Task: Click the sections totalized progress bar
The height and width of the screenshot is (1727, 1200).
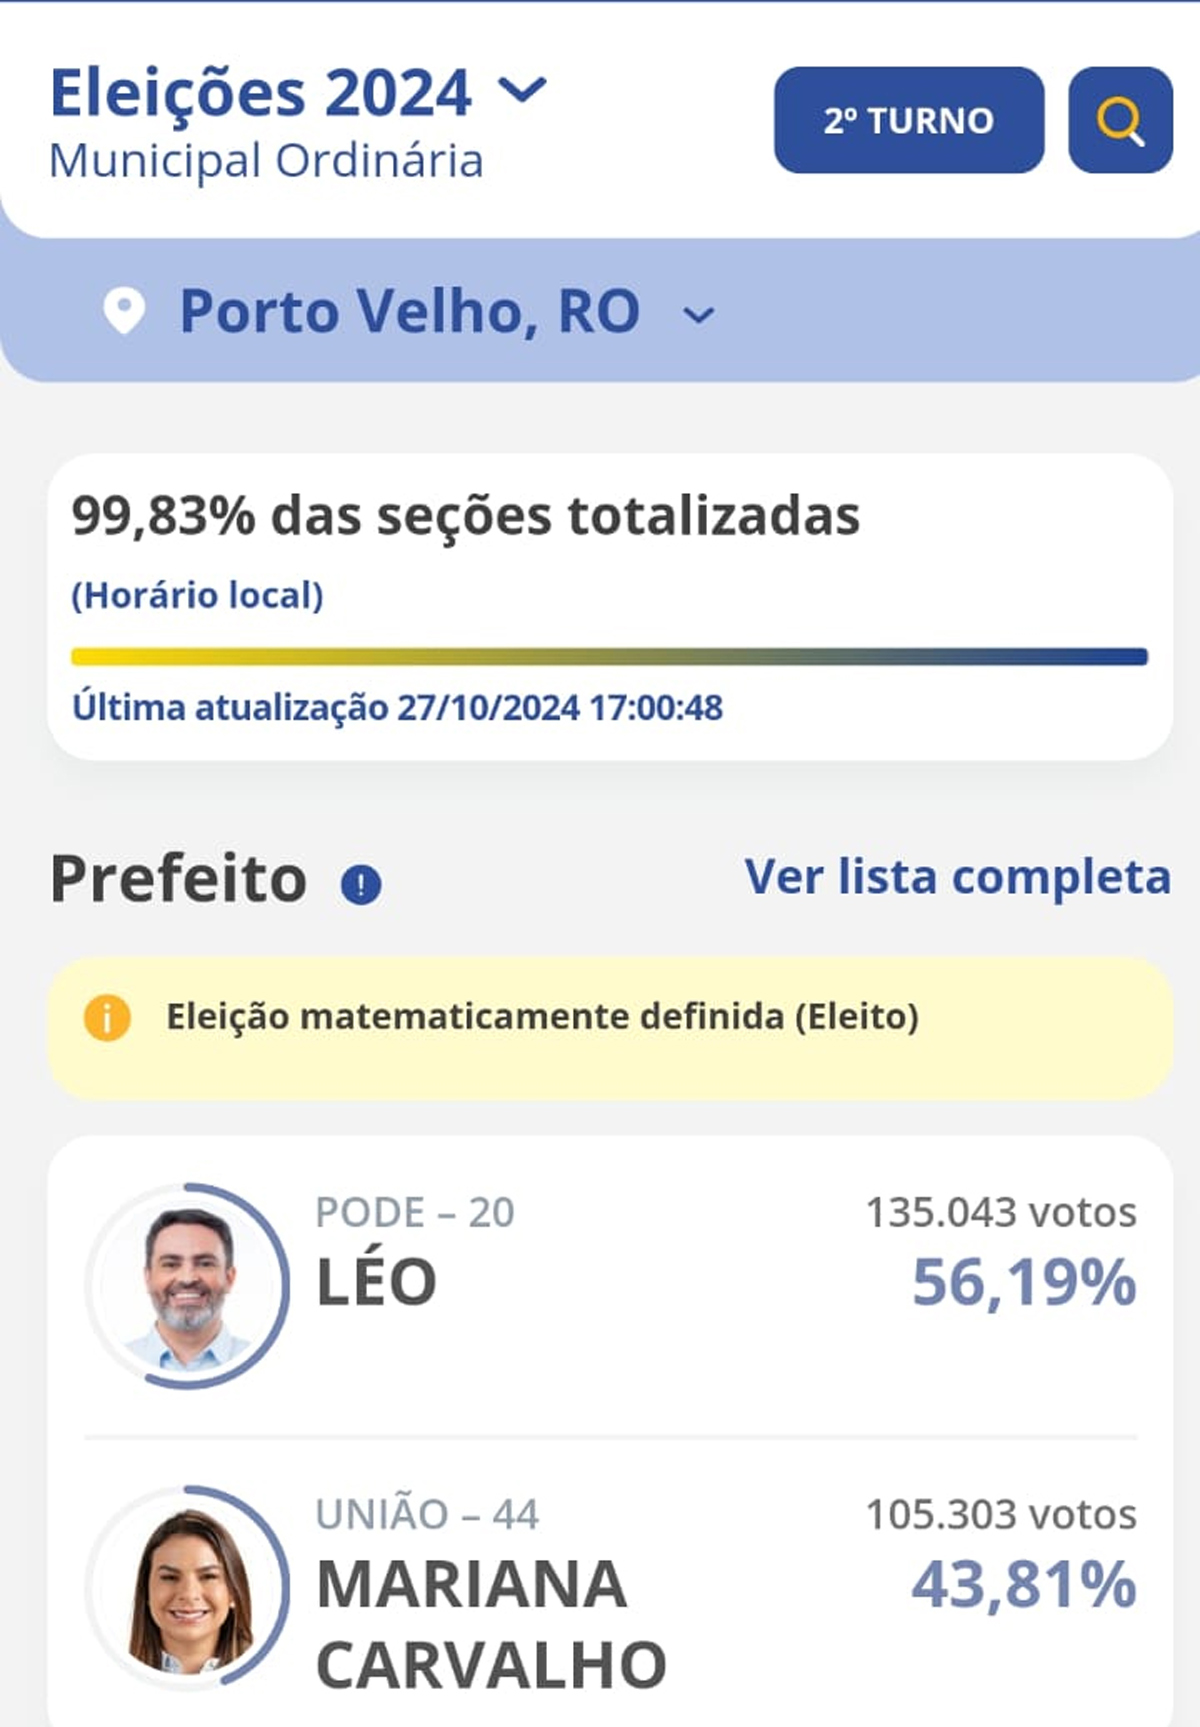Action: click(x=609, y=657)
